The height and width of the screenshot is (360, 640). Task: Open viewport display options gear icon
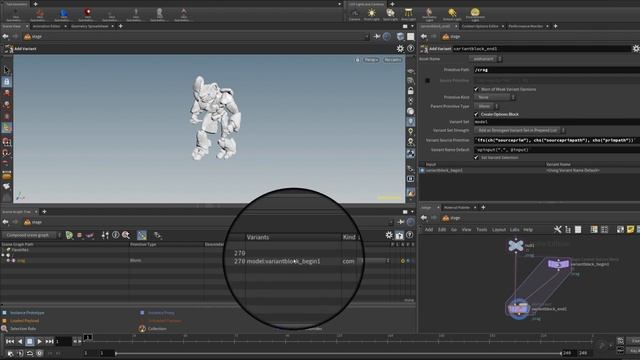(400, 49)
